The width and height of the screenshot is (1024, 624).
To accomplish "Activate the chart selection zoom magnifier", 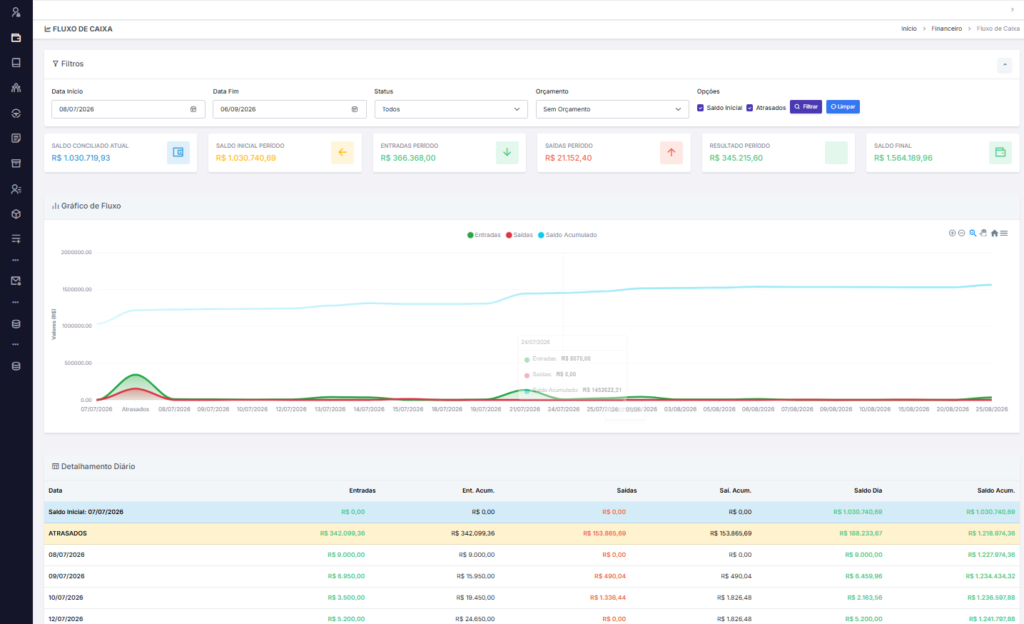I will [x=972, y=233].
